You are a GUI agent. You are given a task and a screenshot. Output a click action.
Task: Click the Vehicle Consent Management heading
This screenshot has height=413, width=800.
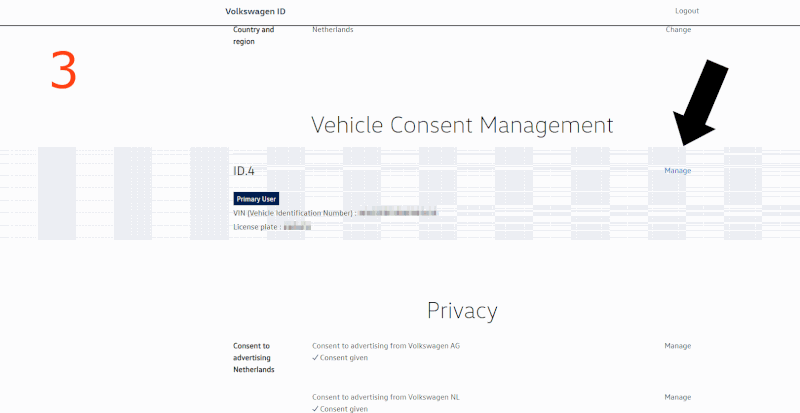(x=462, y=125)
